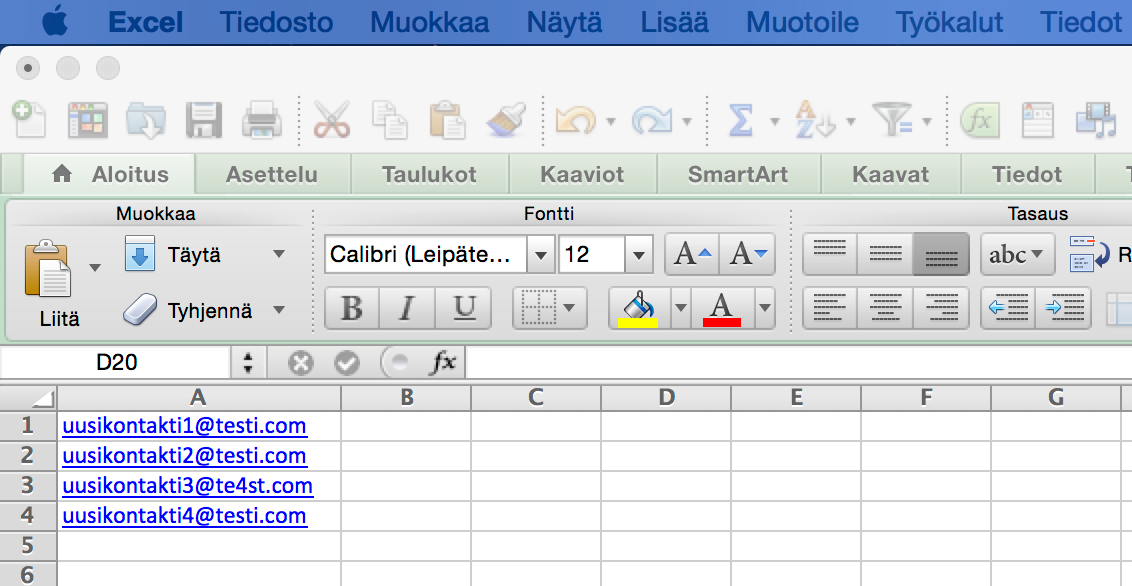Screen dimensions: 1132x586
Task: Align text left
Action: (830, 308)
